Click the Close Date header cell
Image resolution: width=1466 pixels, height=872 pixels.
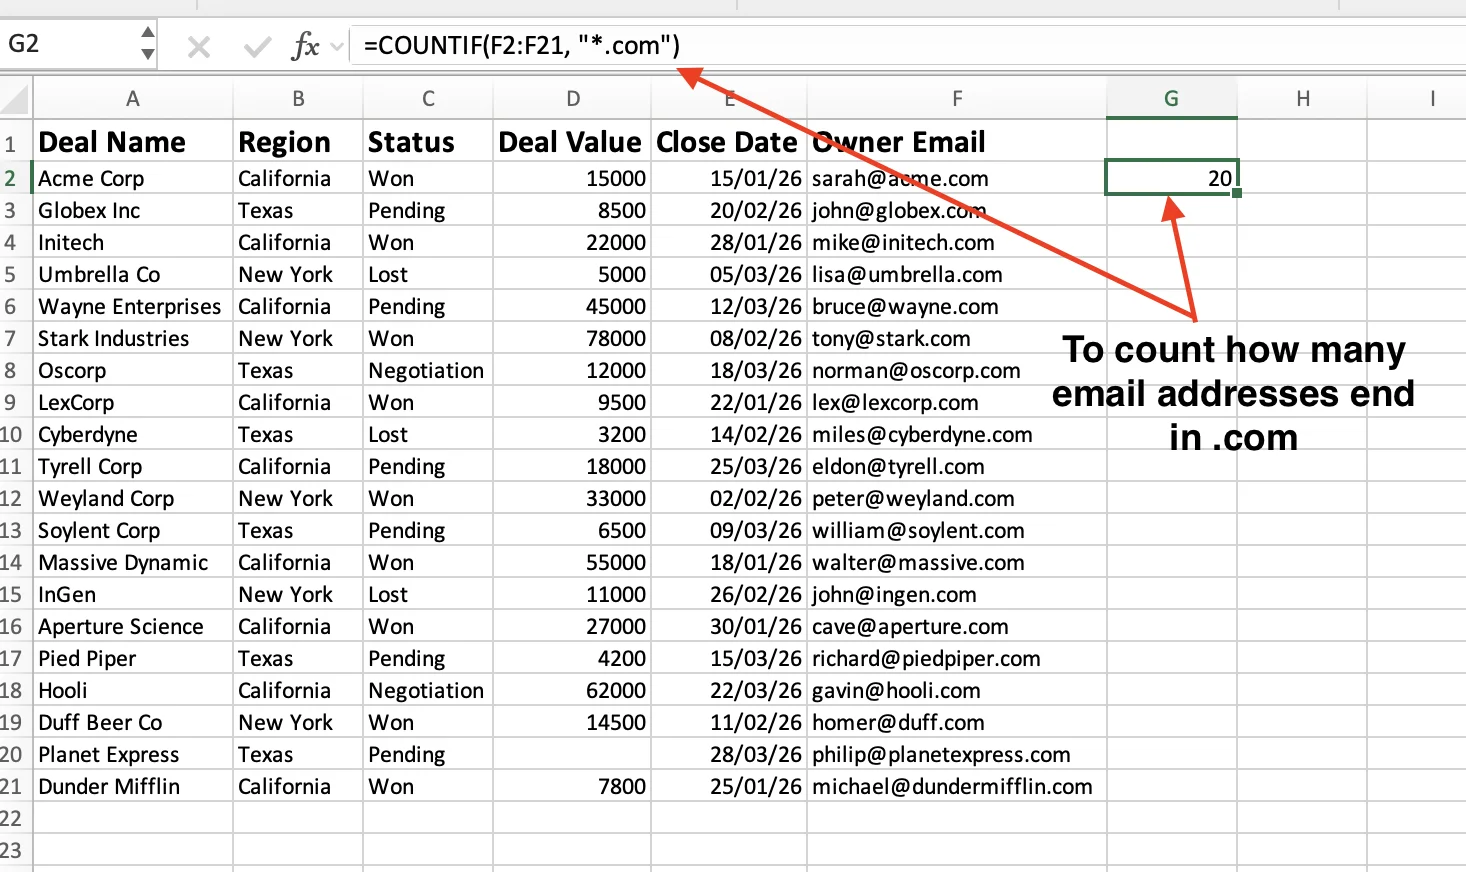click(x=729, y=142)
